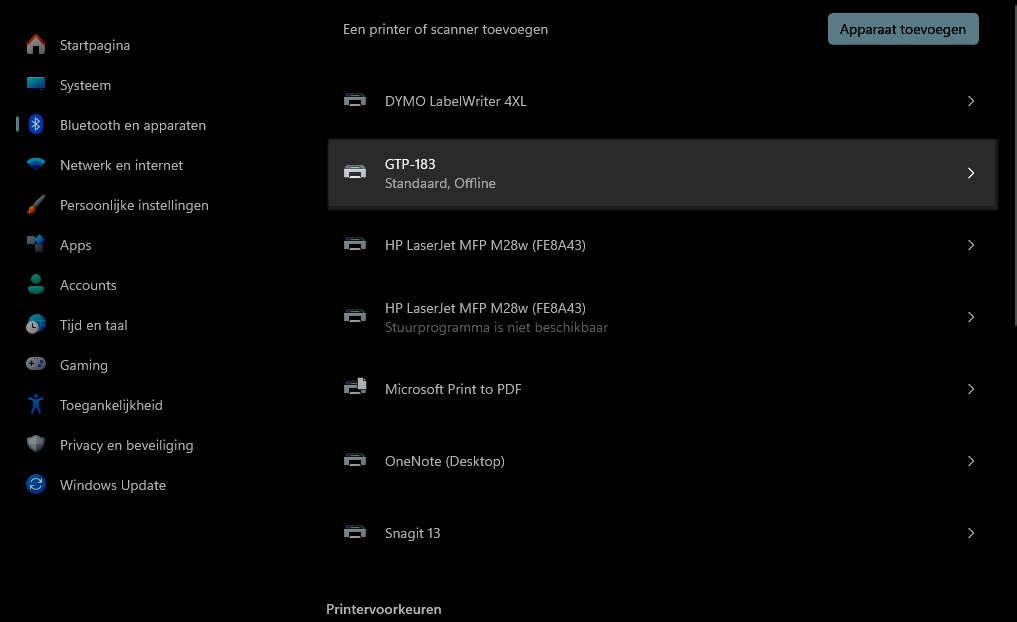Viewport: 1017px width, 622px height.
Task: Open the Gaming controller icon
Action: click(36, 365)
